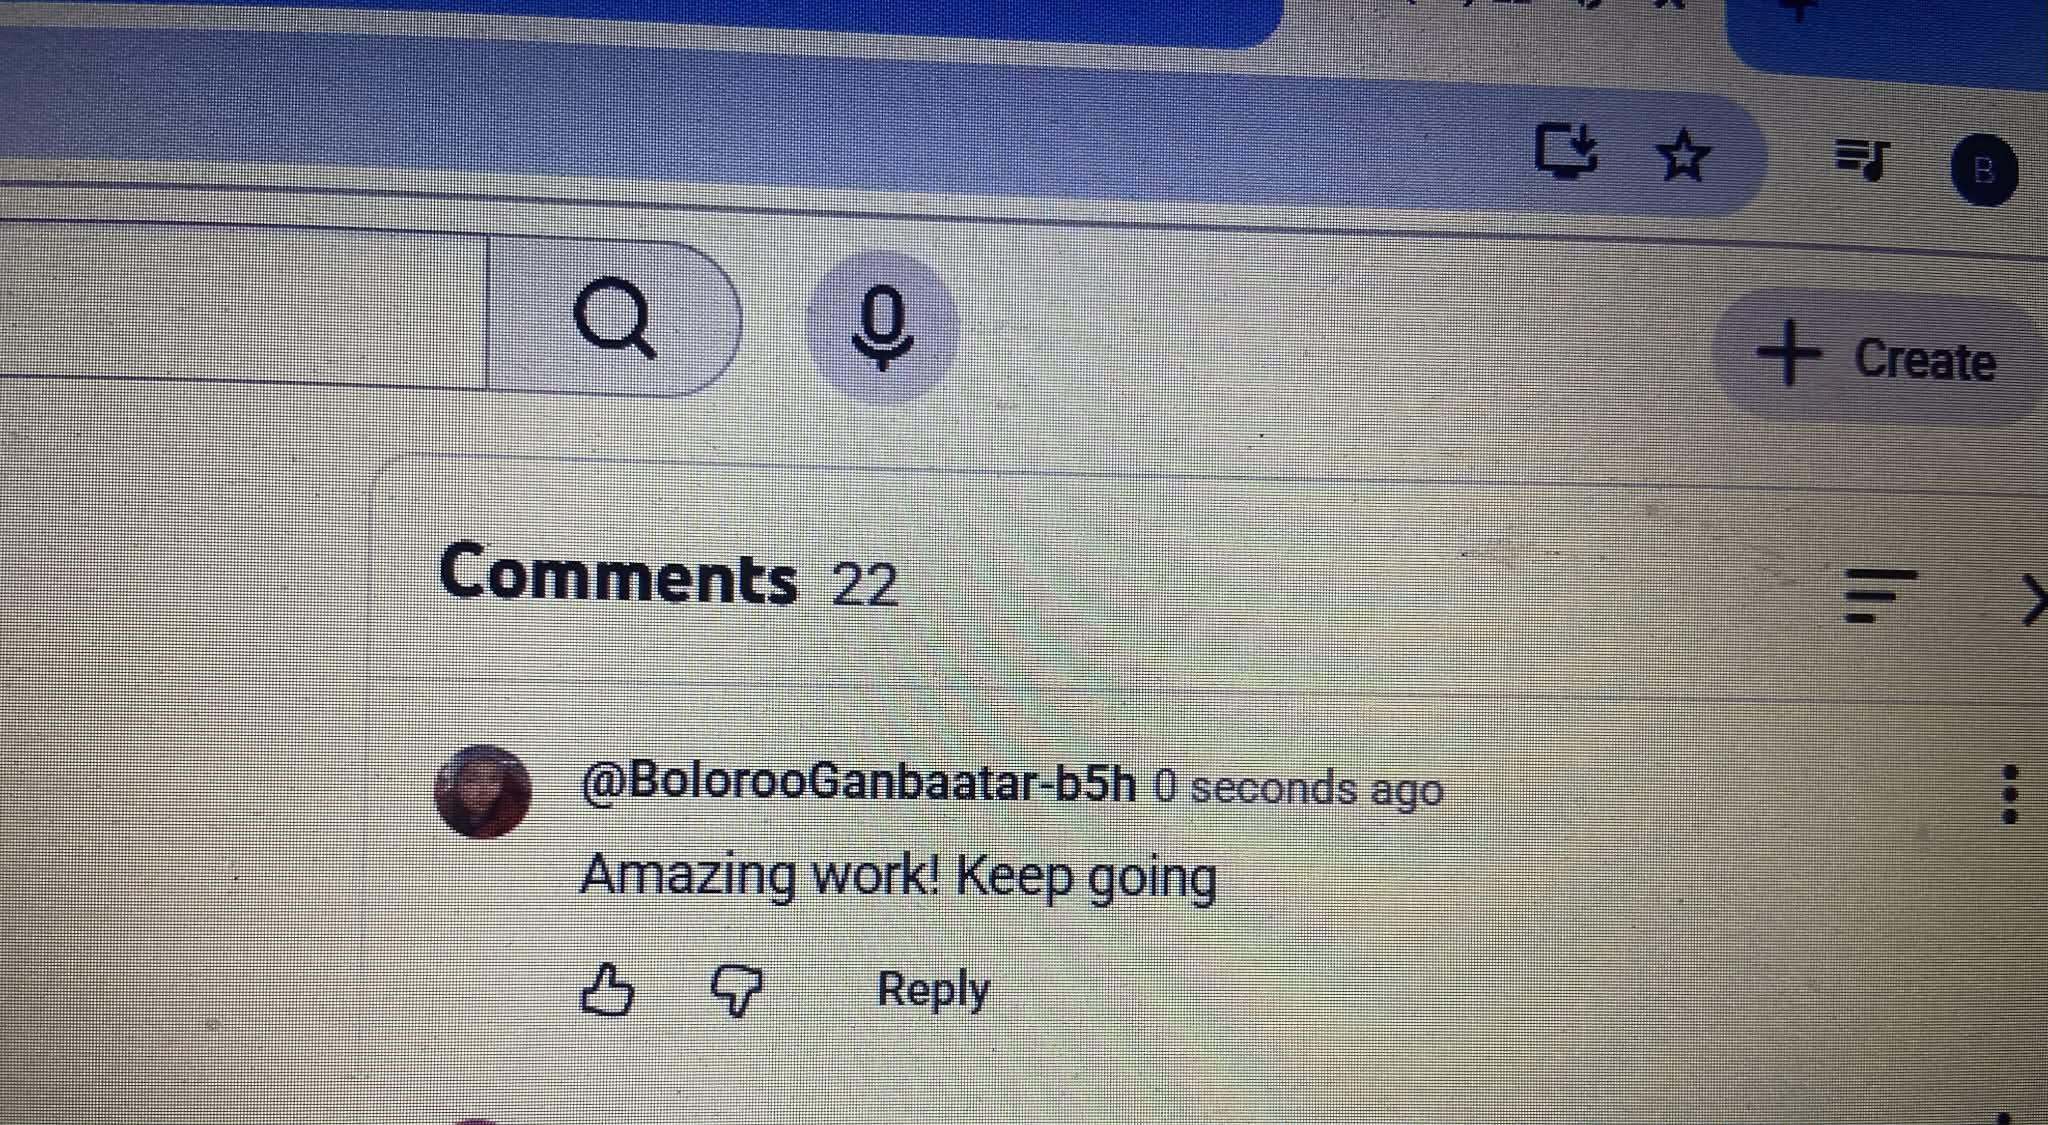The image size is (2048, 1125).
Task: Open the @BolorooGanbaatar-b5h channel link
Action: (858, 782)
